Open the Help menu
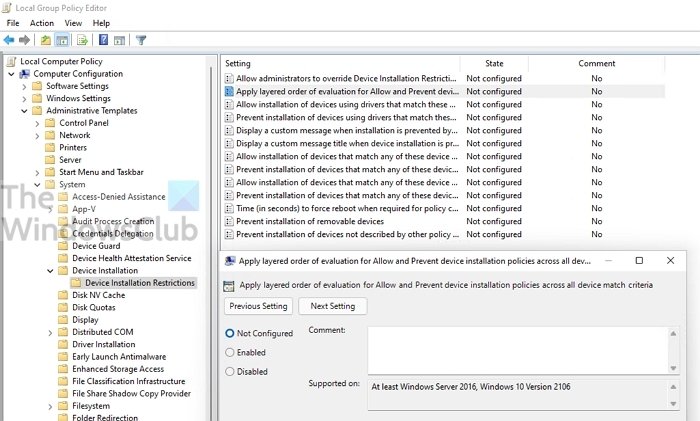This screenshot has height=421, width=700. point(101,23)
